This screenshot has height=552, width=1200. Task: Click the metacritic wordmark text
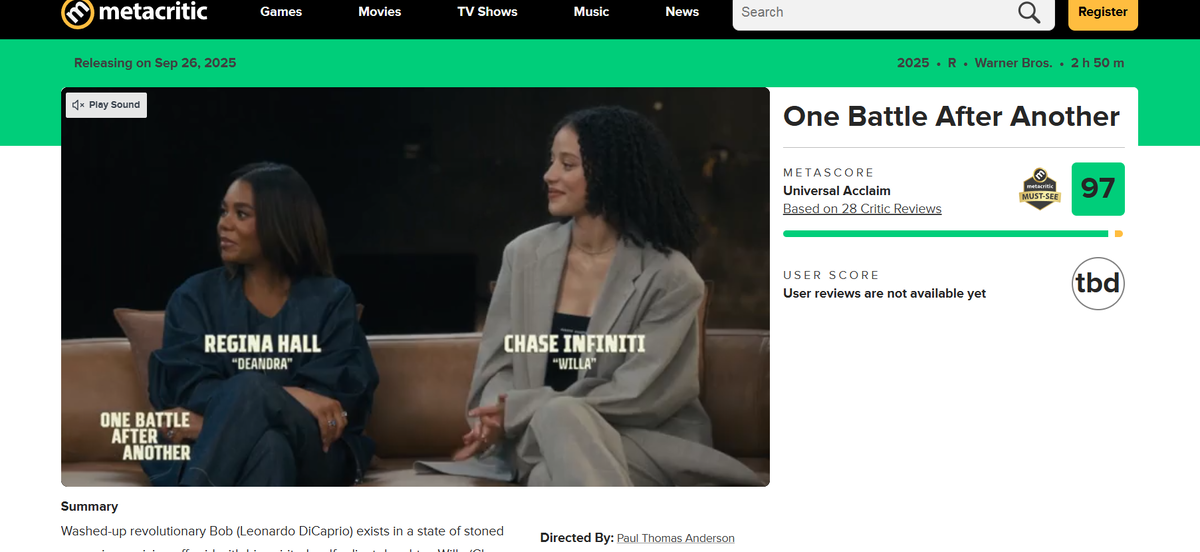[x=153, y=12]
